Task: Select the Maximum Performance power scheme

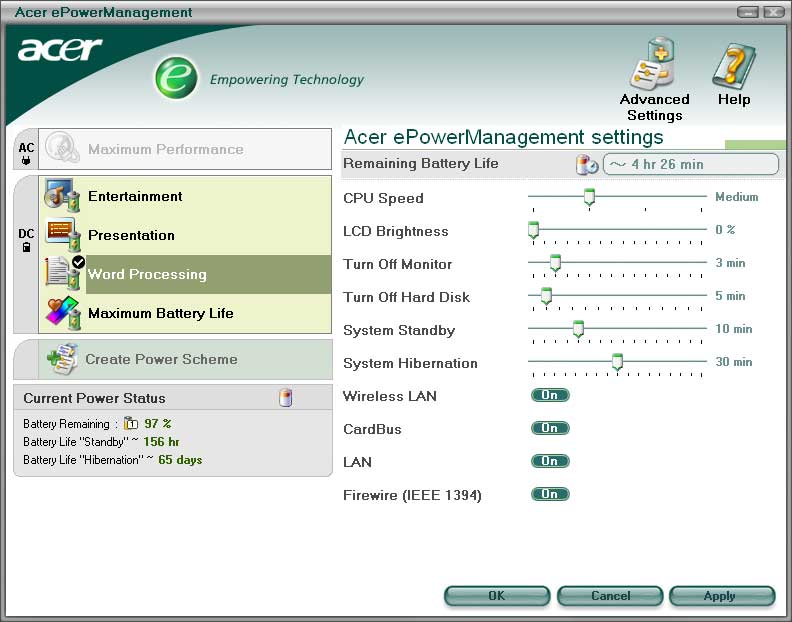Action: (185, 149)
